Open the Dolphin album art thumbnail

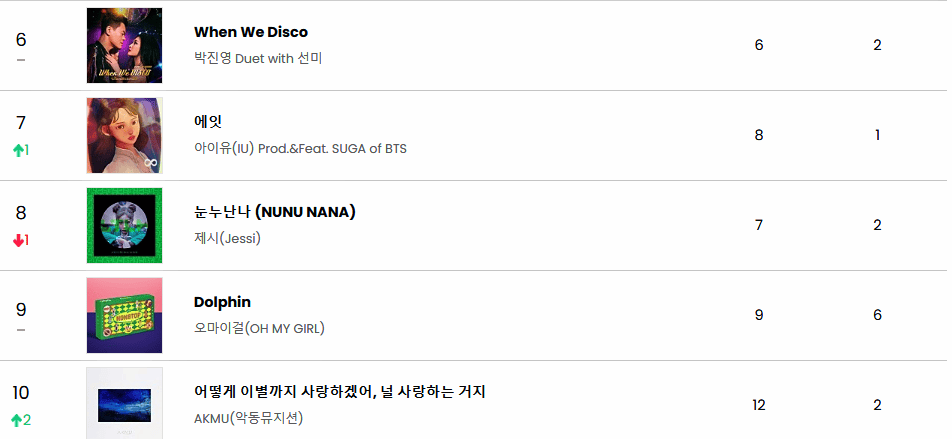tap(124, 315)
